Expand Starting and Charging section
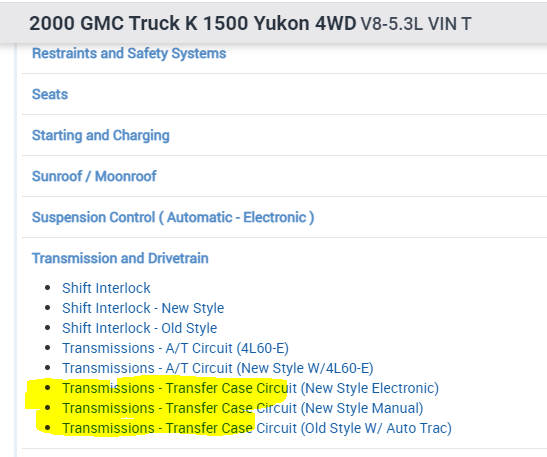 click(101, 136)
